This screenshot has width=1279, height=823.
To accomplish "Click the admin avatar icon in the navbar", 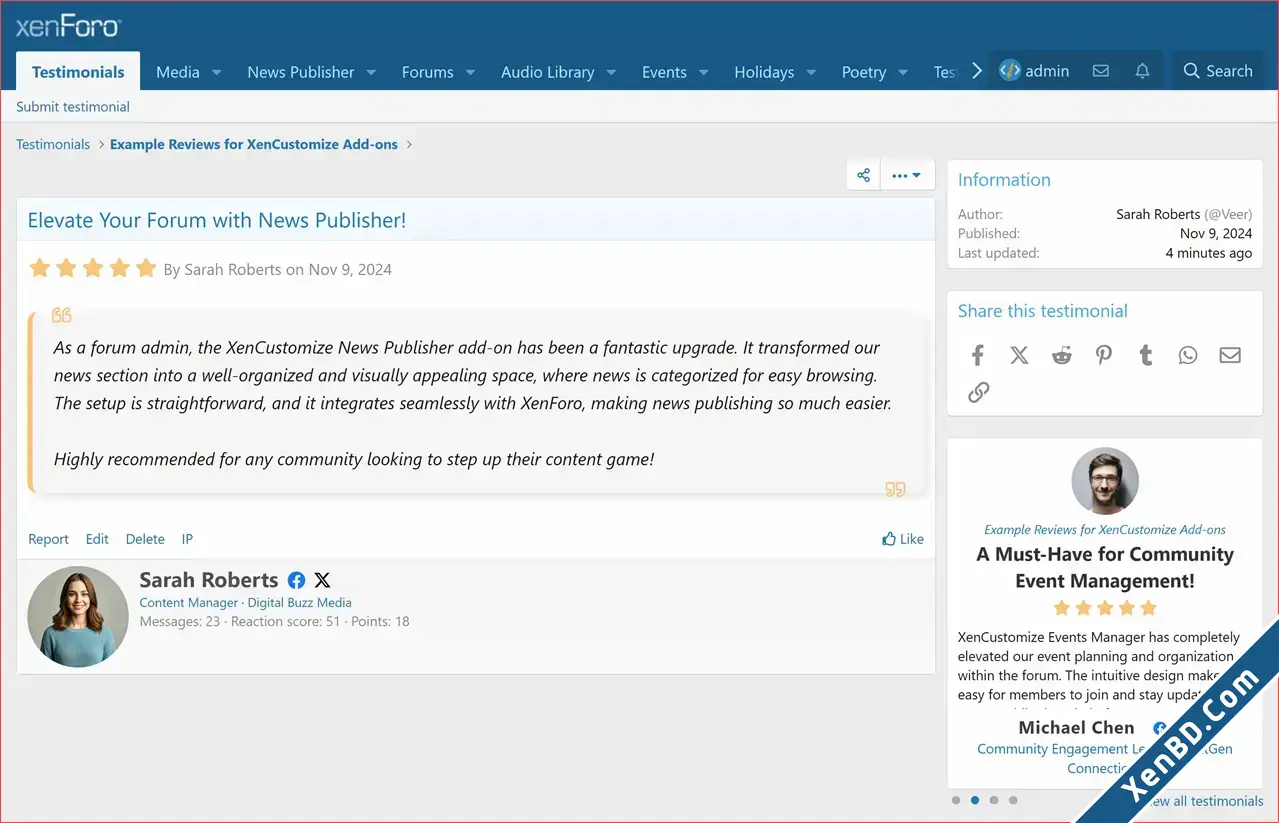I will click(1010, 71).
